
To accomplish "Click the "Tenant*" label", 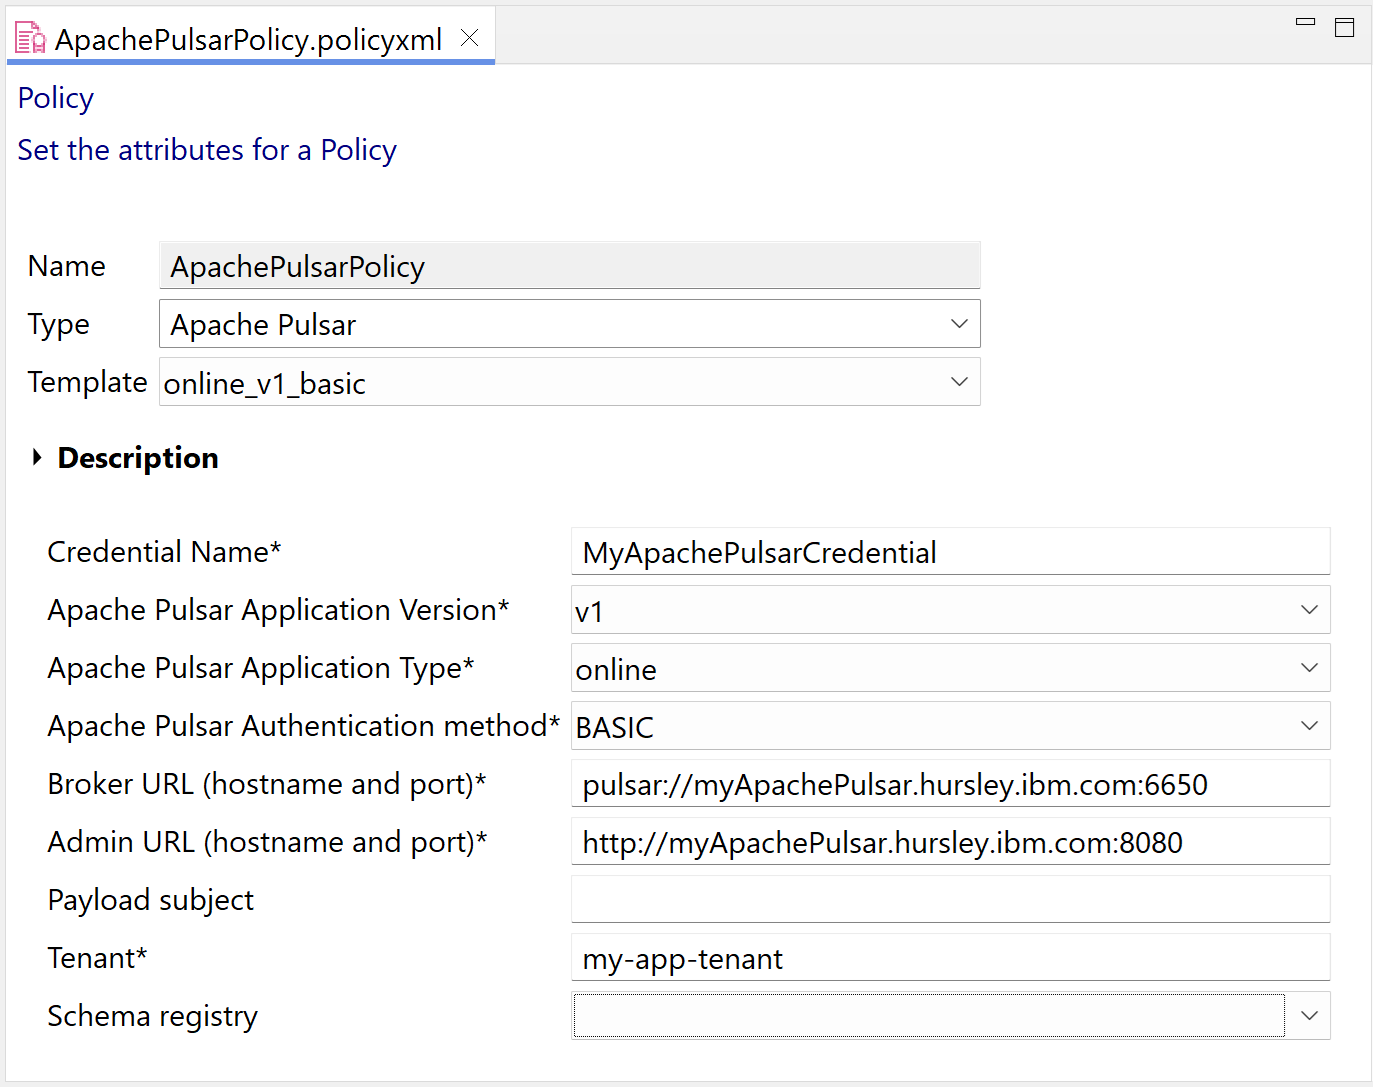I will 98,958.
